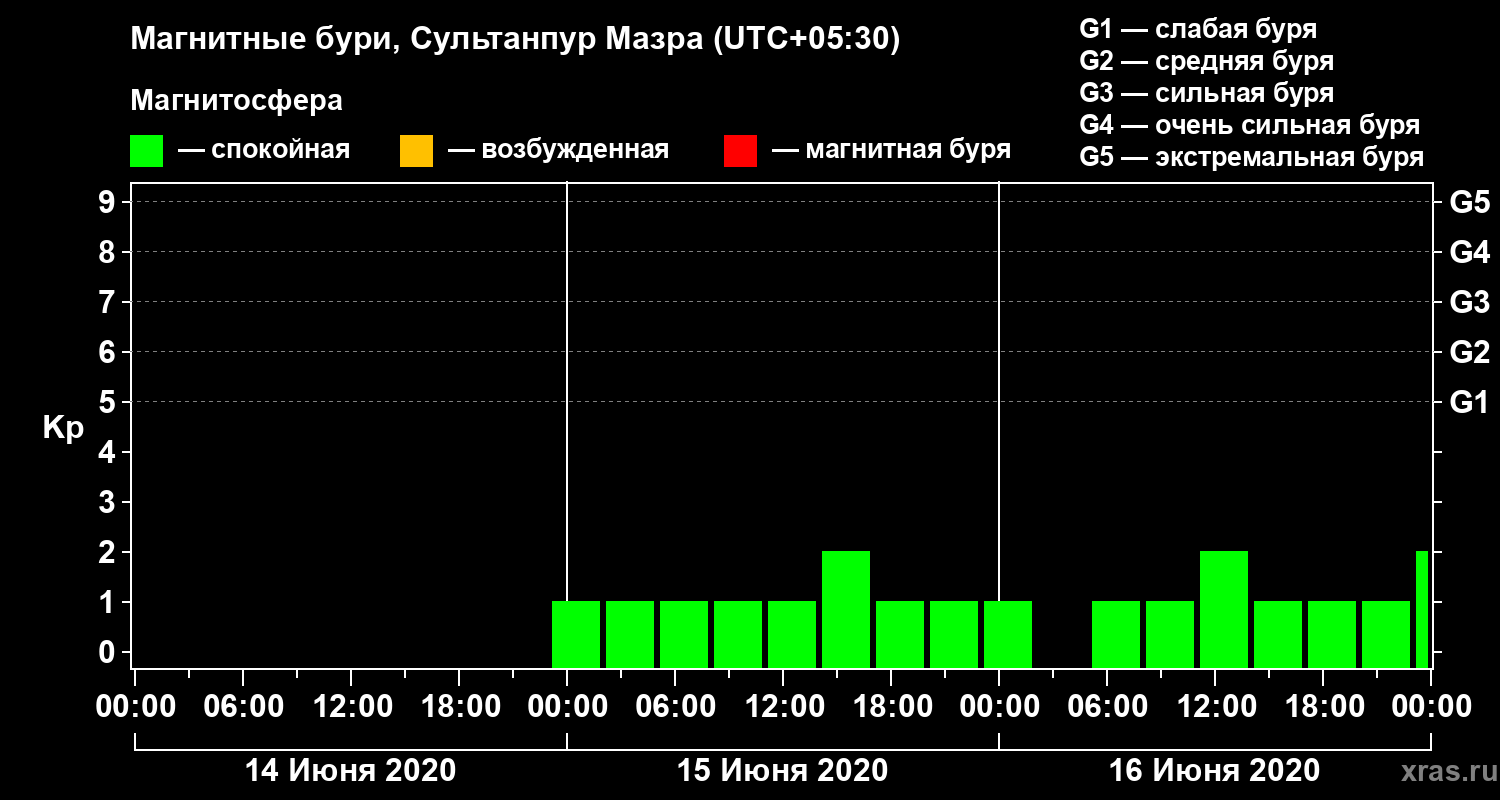This screenshot has width=1500, height=800.
Task: Click the Kp 2 bar at 12:00 on 16 June
Action: tap(1224, 609)
